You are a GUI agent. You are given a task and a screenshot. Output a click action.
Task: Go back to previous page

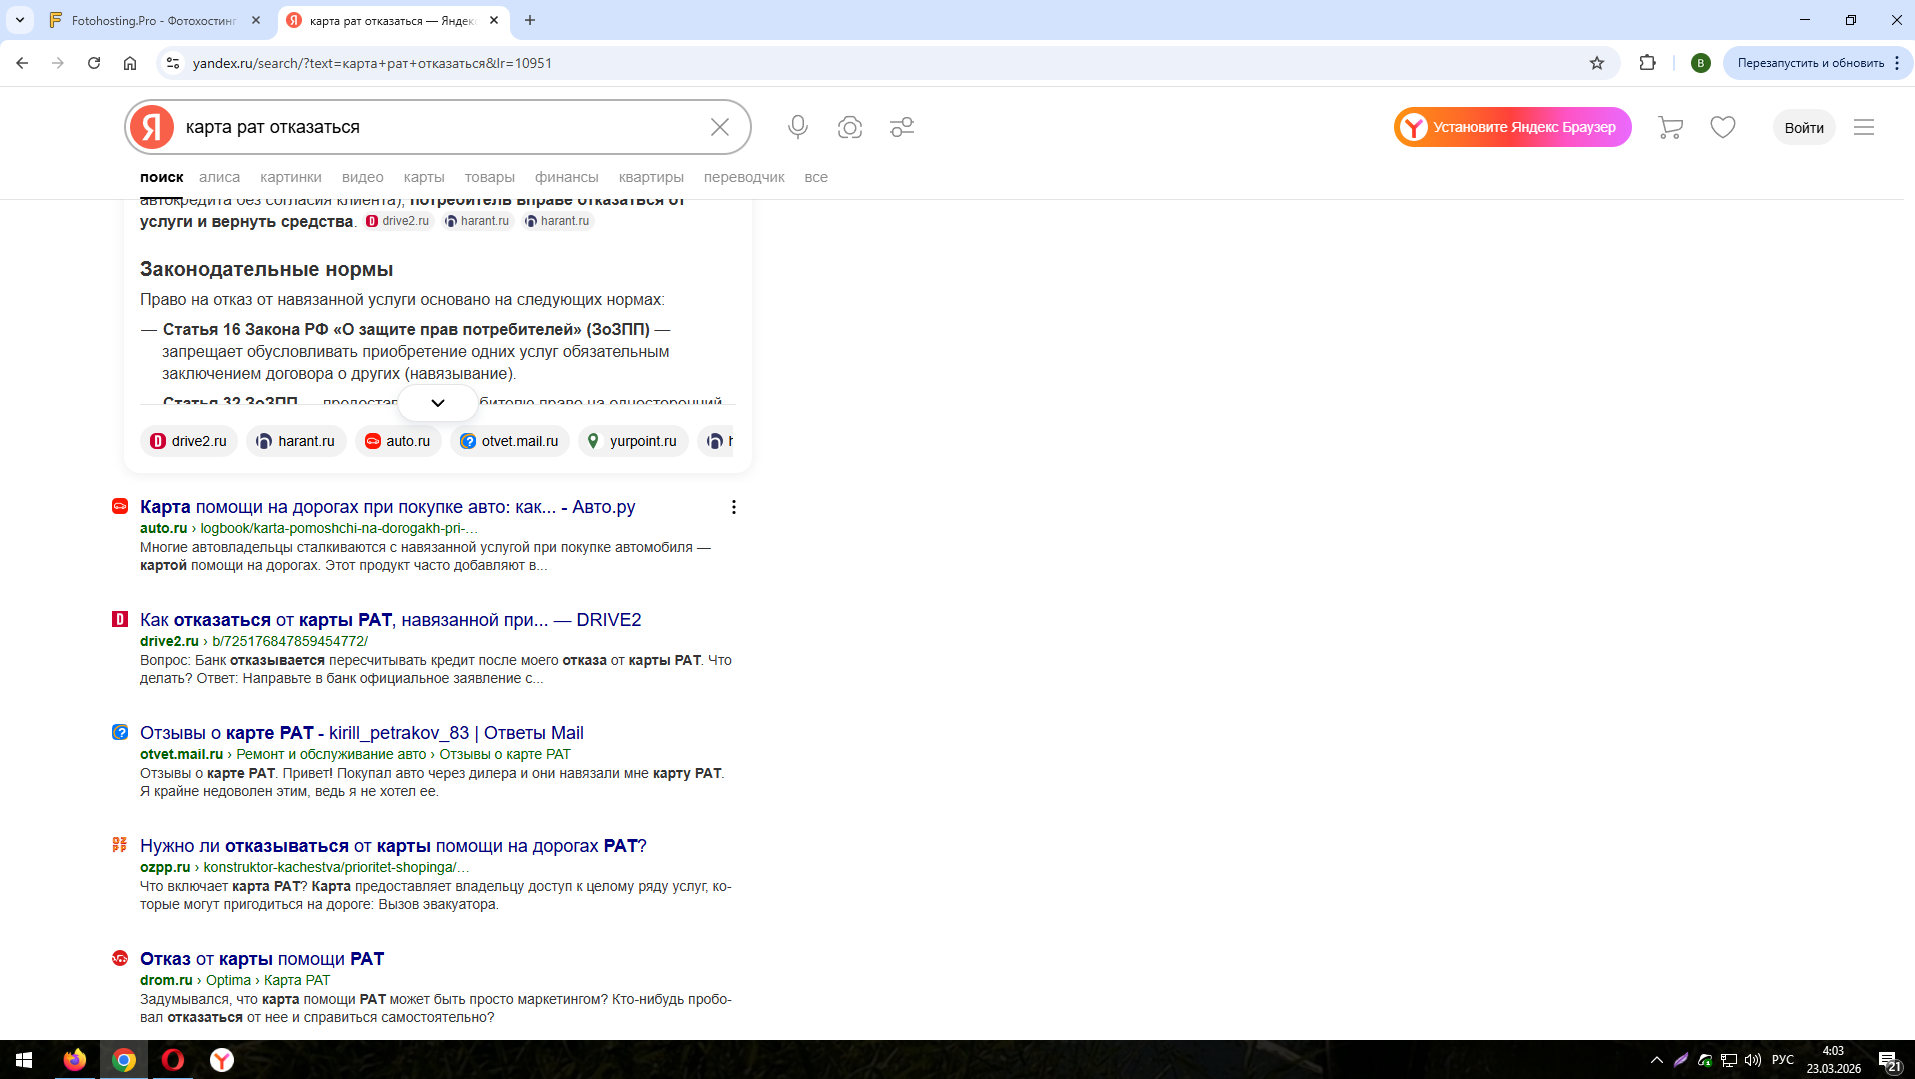click(x=22, y=63)
